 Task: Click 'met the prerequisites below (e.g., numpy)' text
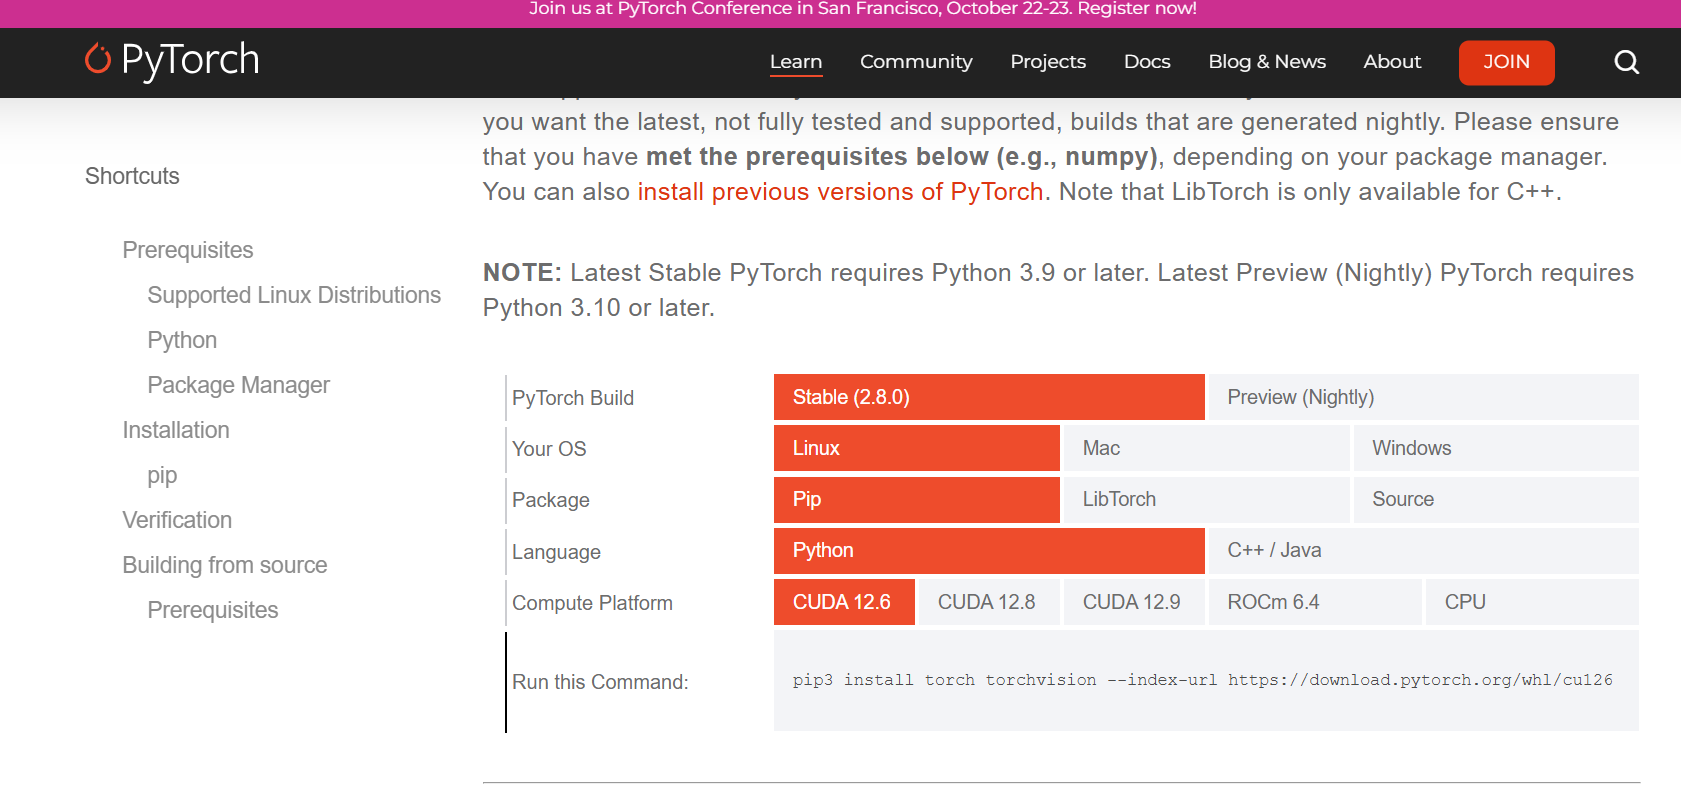tap(902, 157)
